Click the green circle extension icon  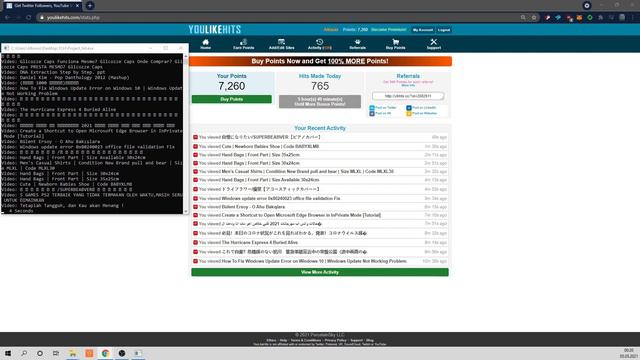pos(590,18)
